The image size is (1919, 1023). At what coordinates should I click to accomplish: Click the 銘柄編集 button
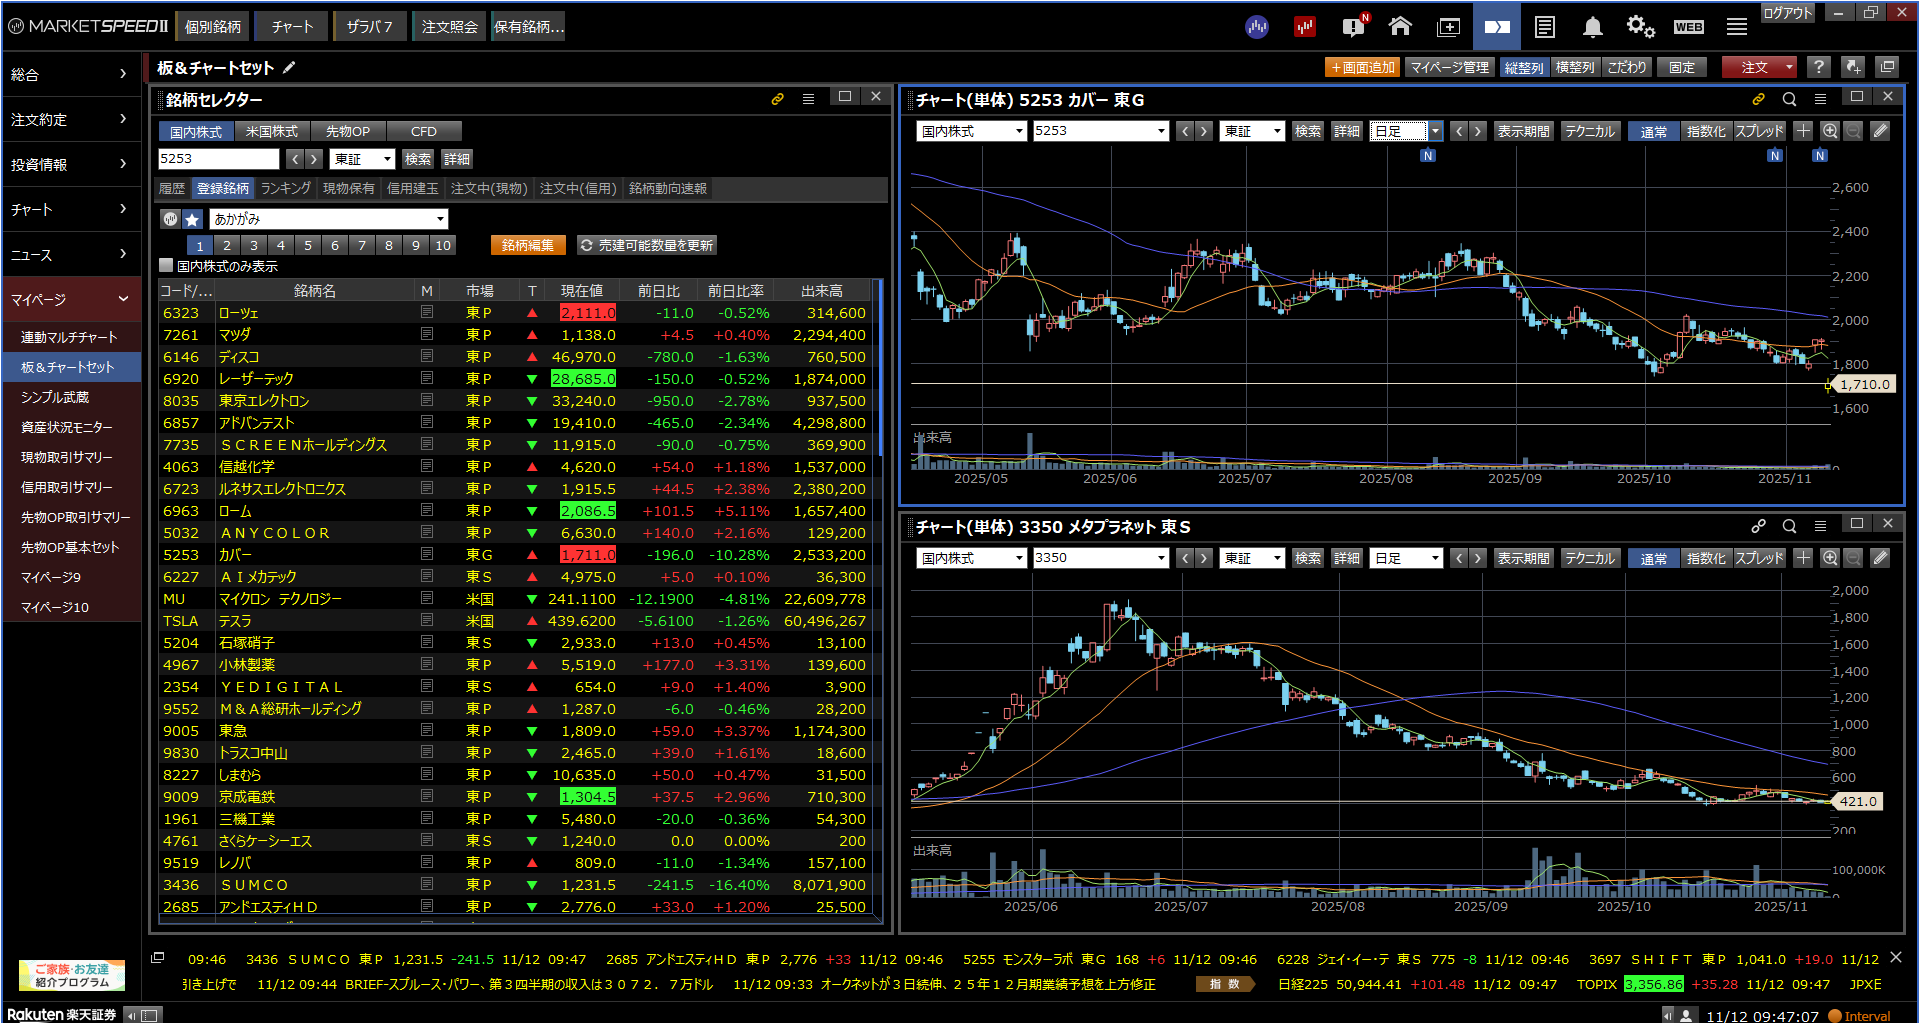[528, 245]
